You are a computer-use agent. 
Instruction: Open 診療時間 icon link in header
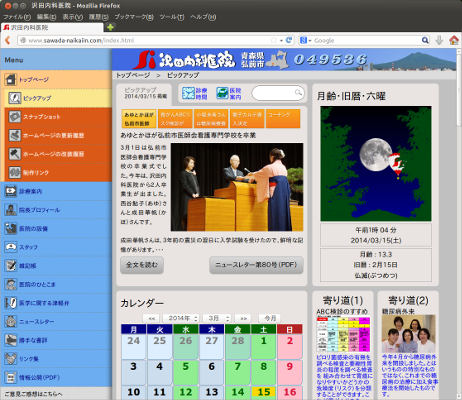(x=195, y=93)
